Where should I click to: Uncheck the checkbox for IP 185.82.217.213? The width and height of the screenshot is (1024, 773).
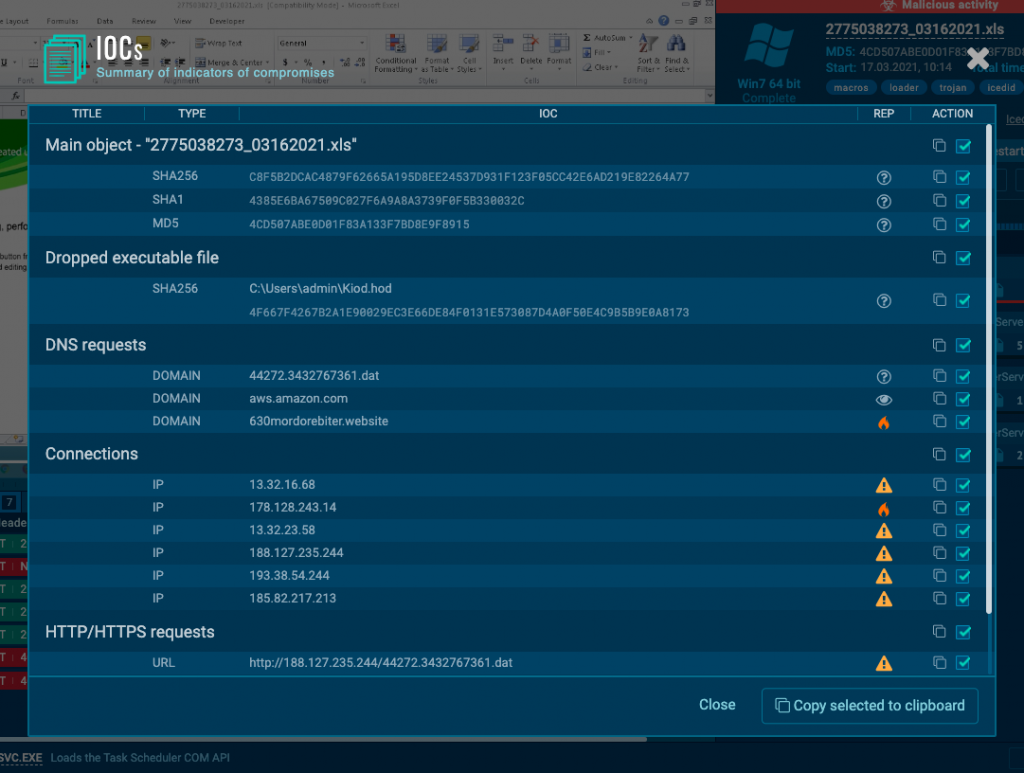(963, 599)
